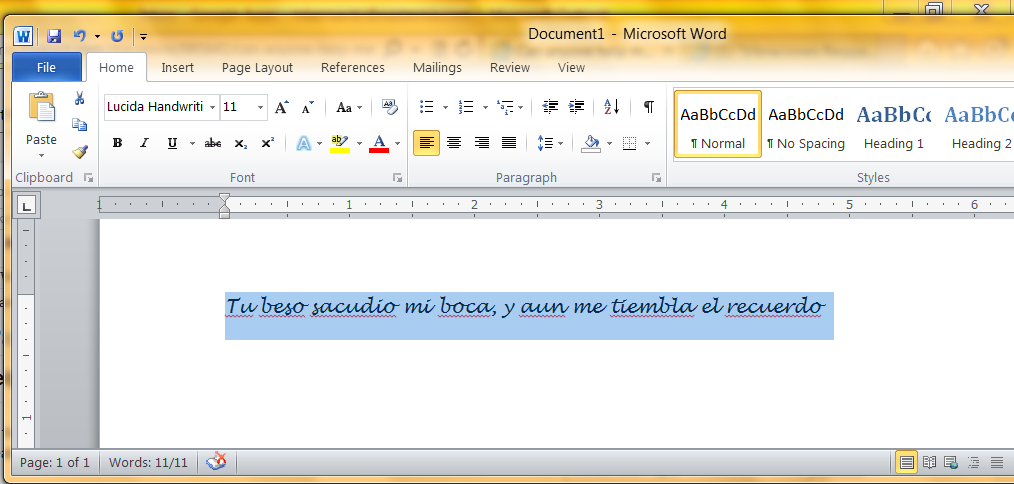
Task: Click the Shading paint bucket icon
Action: pos(591,143)
